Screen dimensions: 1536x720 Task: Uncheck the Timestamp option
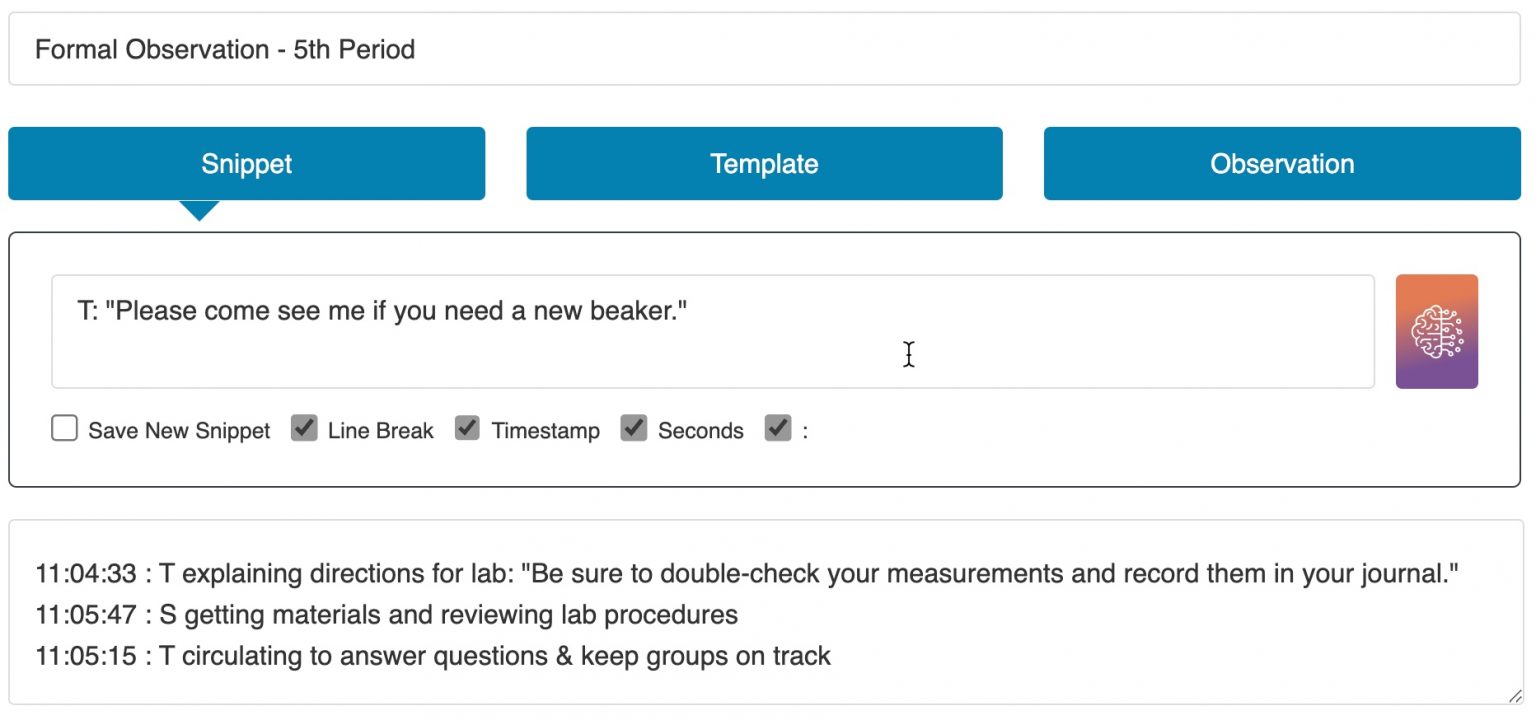coord(467,428)
